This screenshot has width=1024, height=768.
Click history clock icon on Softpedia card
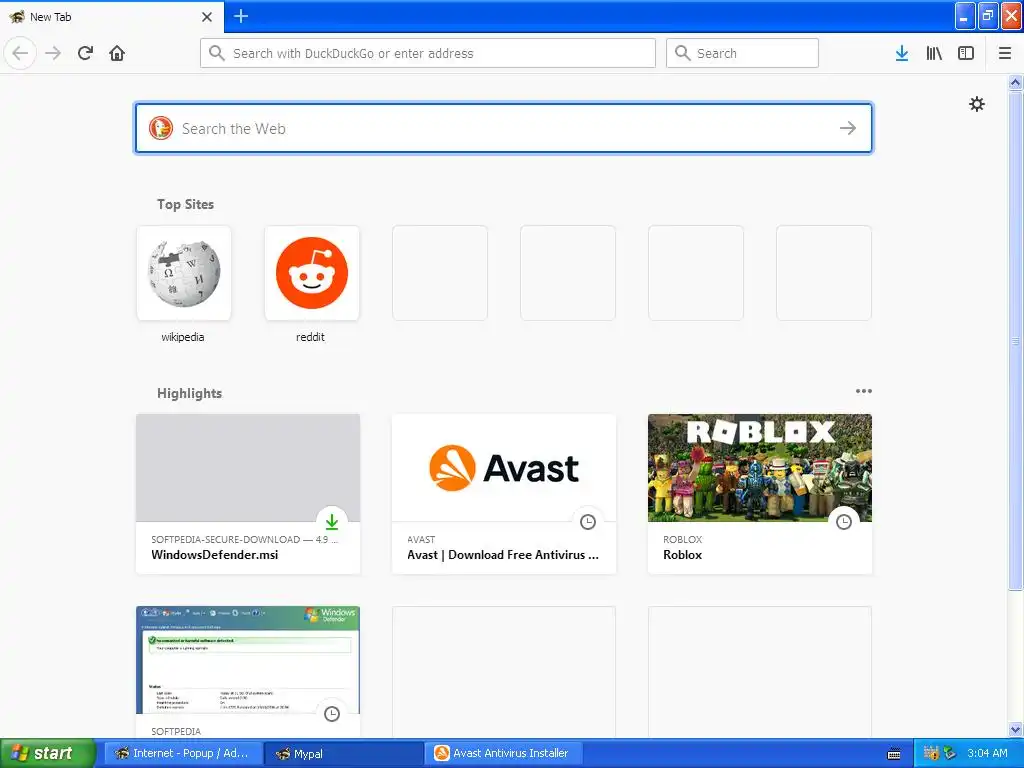pyautogui.click(x=332, y=714)
